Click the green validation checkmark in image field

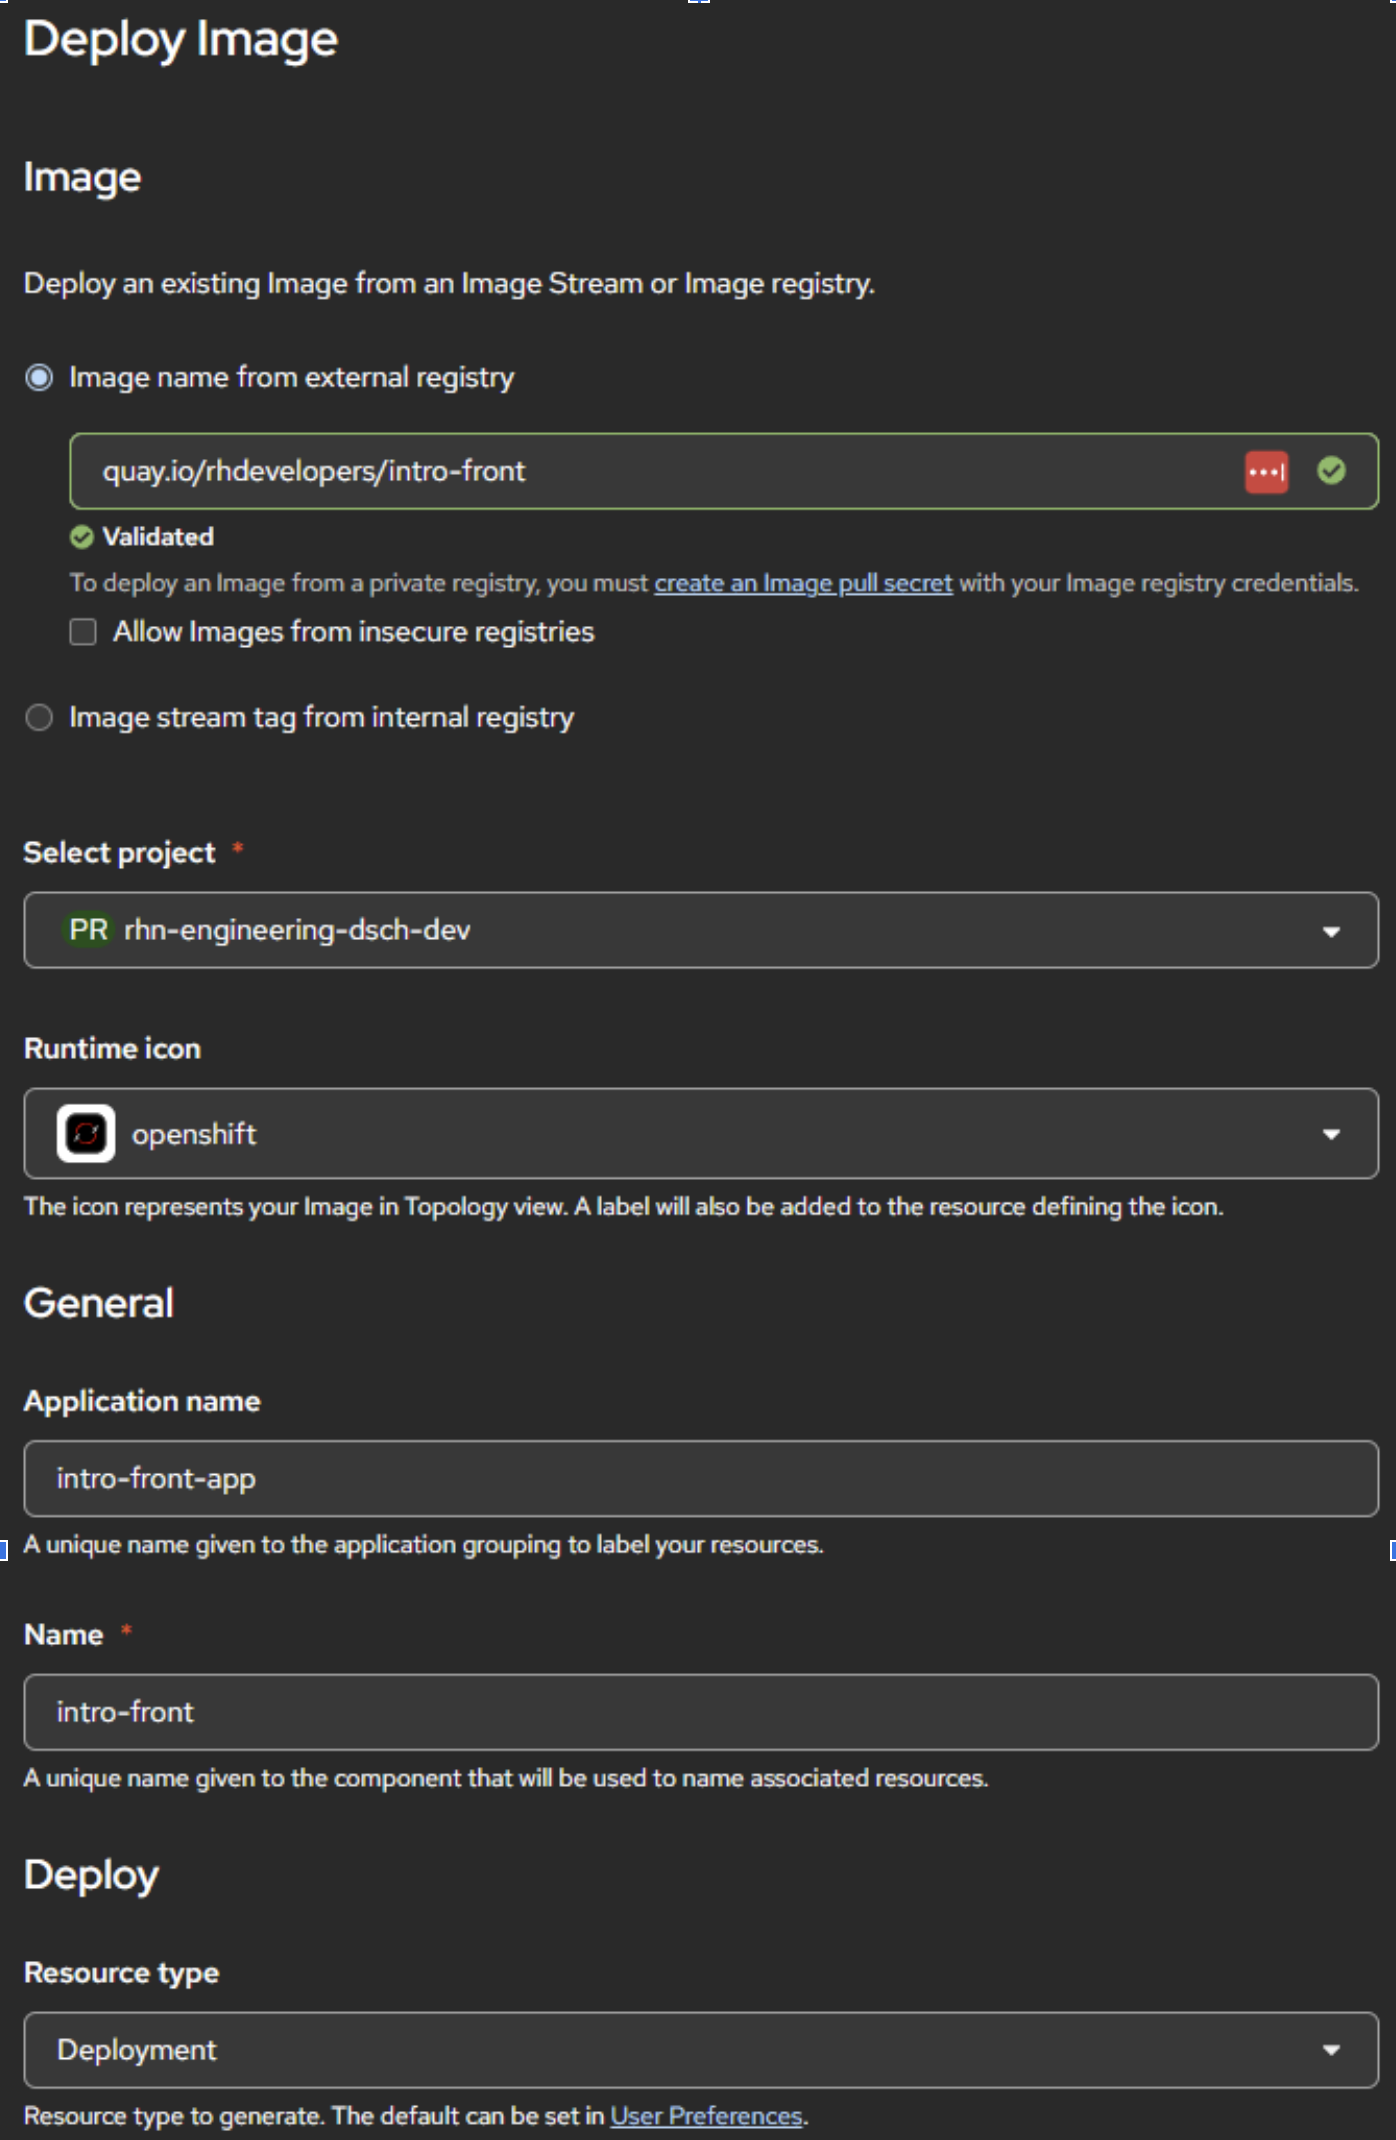[1331, 471]
